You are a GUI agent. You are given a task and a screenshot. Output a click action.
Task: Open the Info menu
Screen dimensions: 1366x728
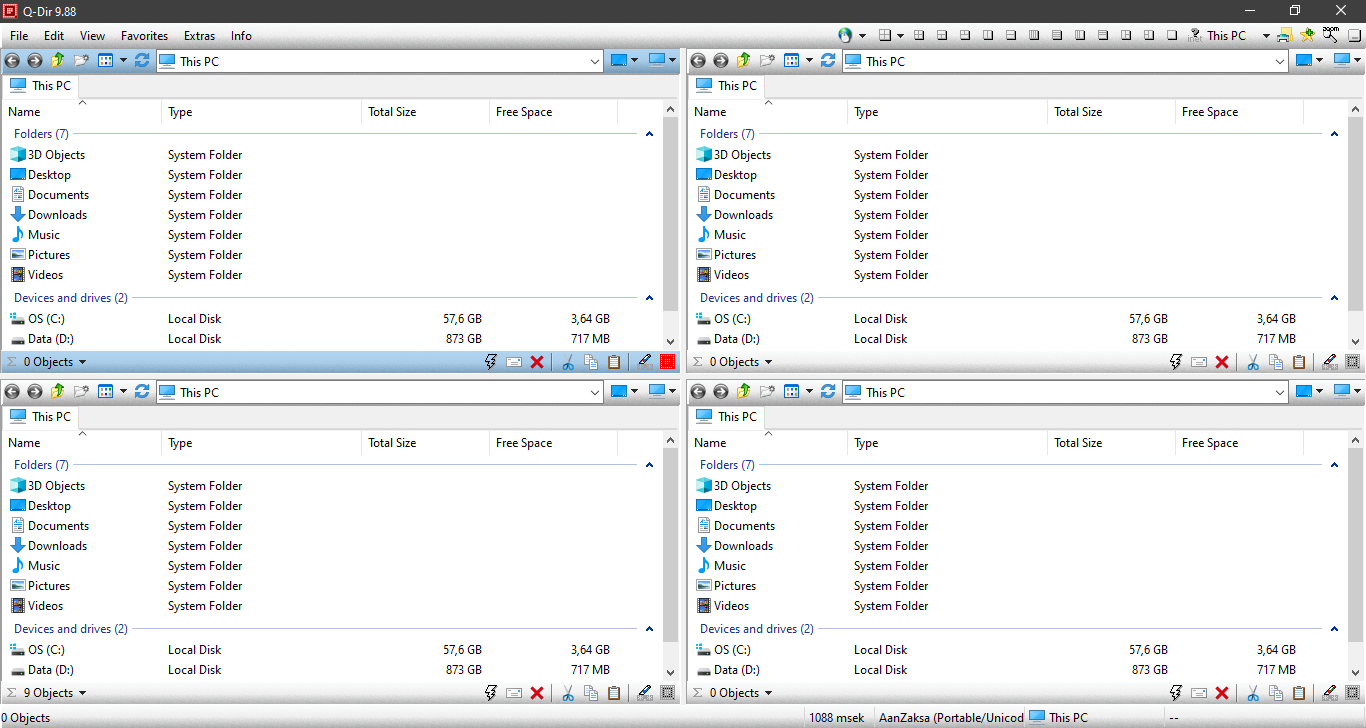[x=241, y=35]
